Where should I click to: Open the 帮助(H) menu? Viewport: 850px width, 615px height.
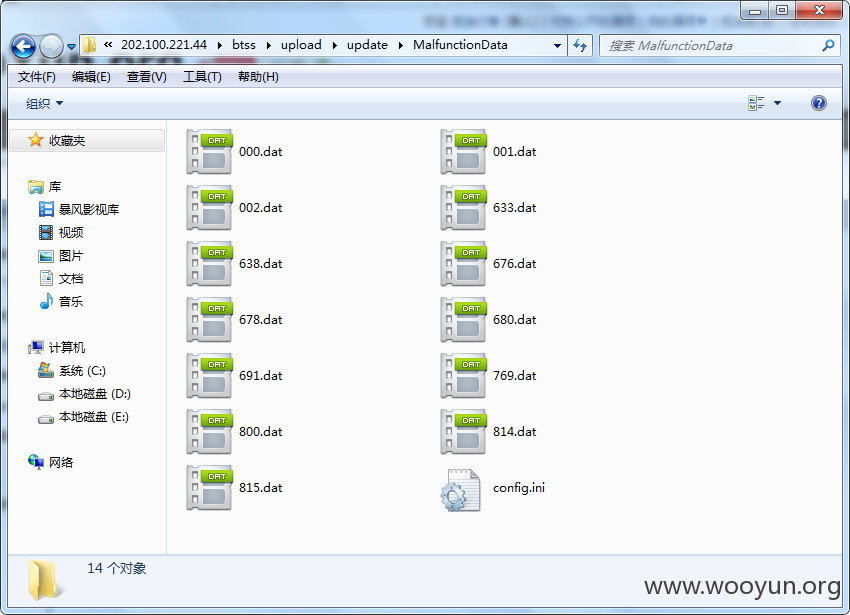point(258,77)
